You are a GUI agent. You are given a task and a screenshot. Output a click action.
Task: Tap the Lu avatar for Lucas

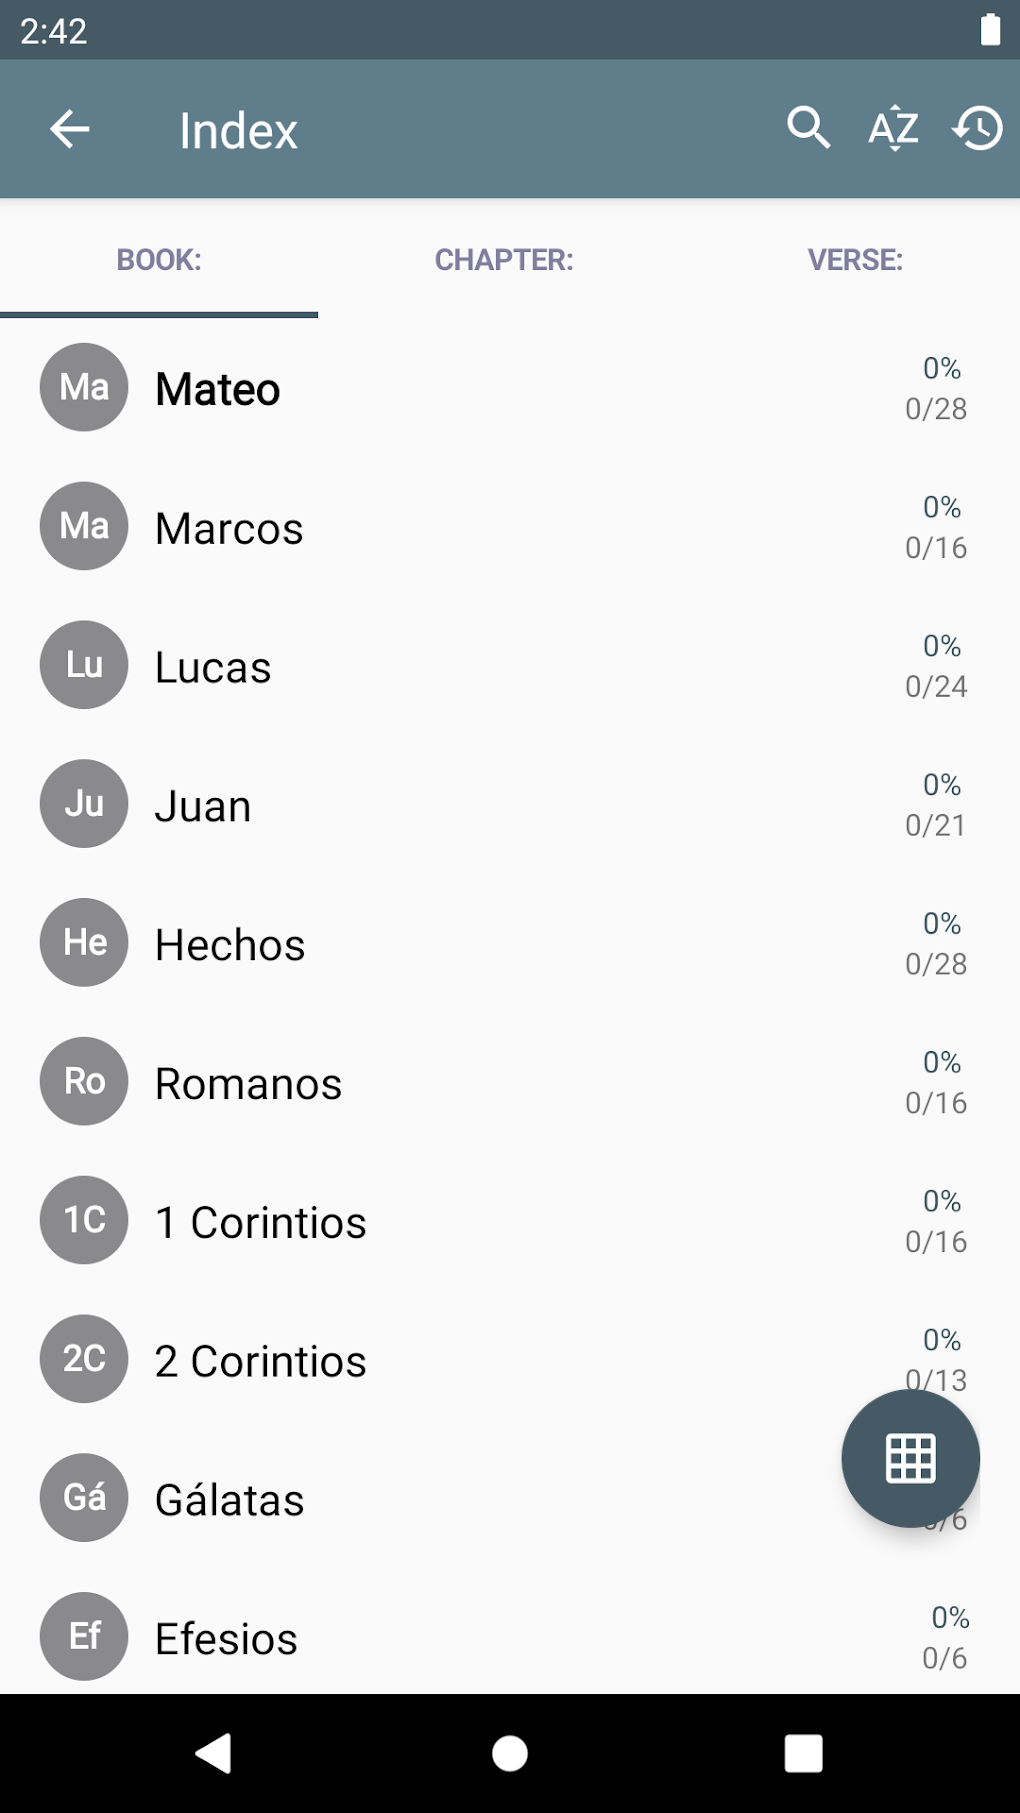pos(84,665)
